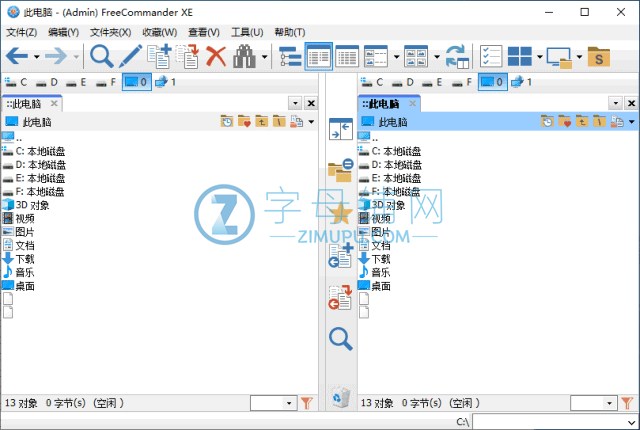Click the pencil edit icon

(130, 56)
